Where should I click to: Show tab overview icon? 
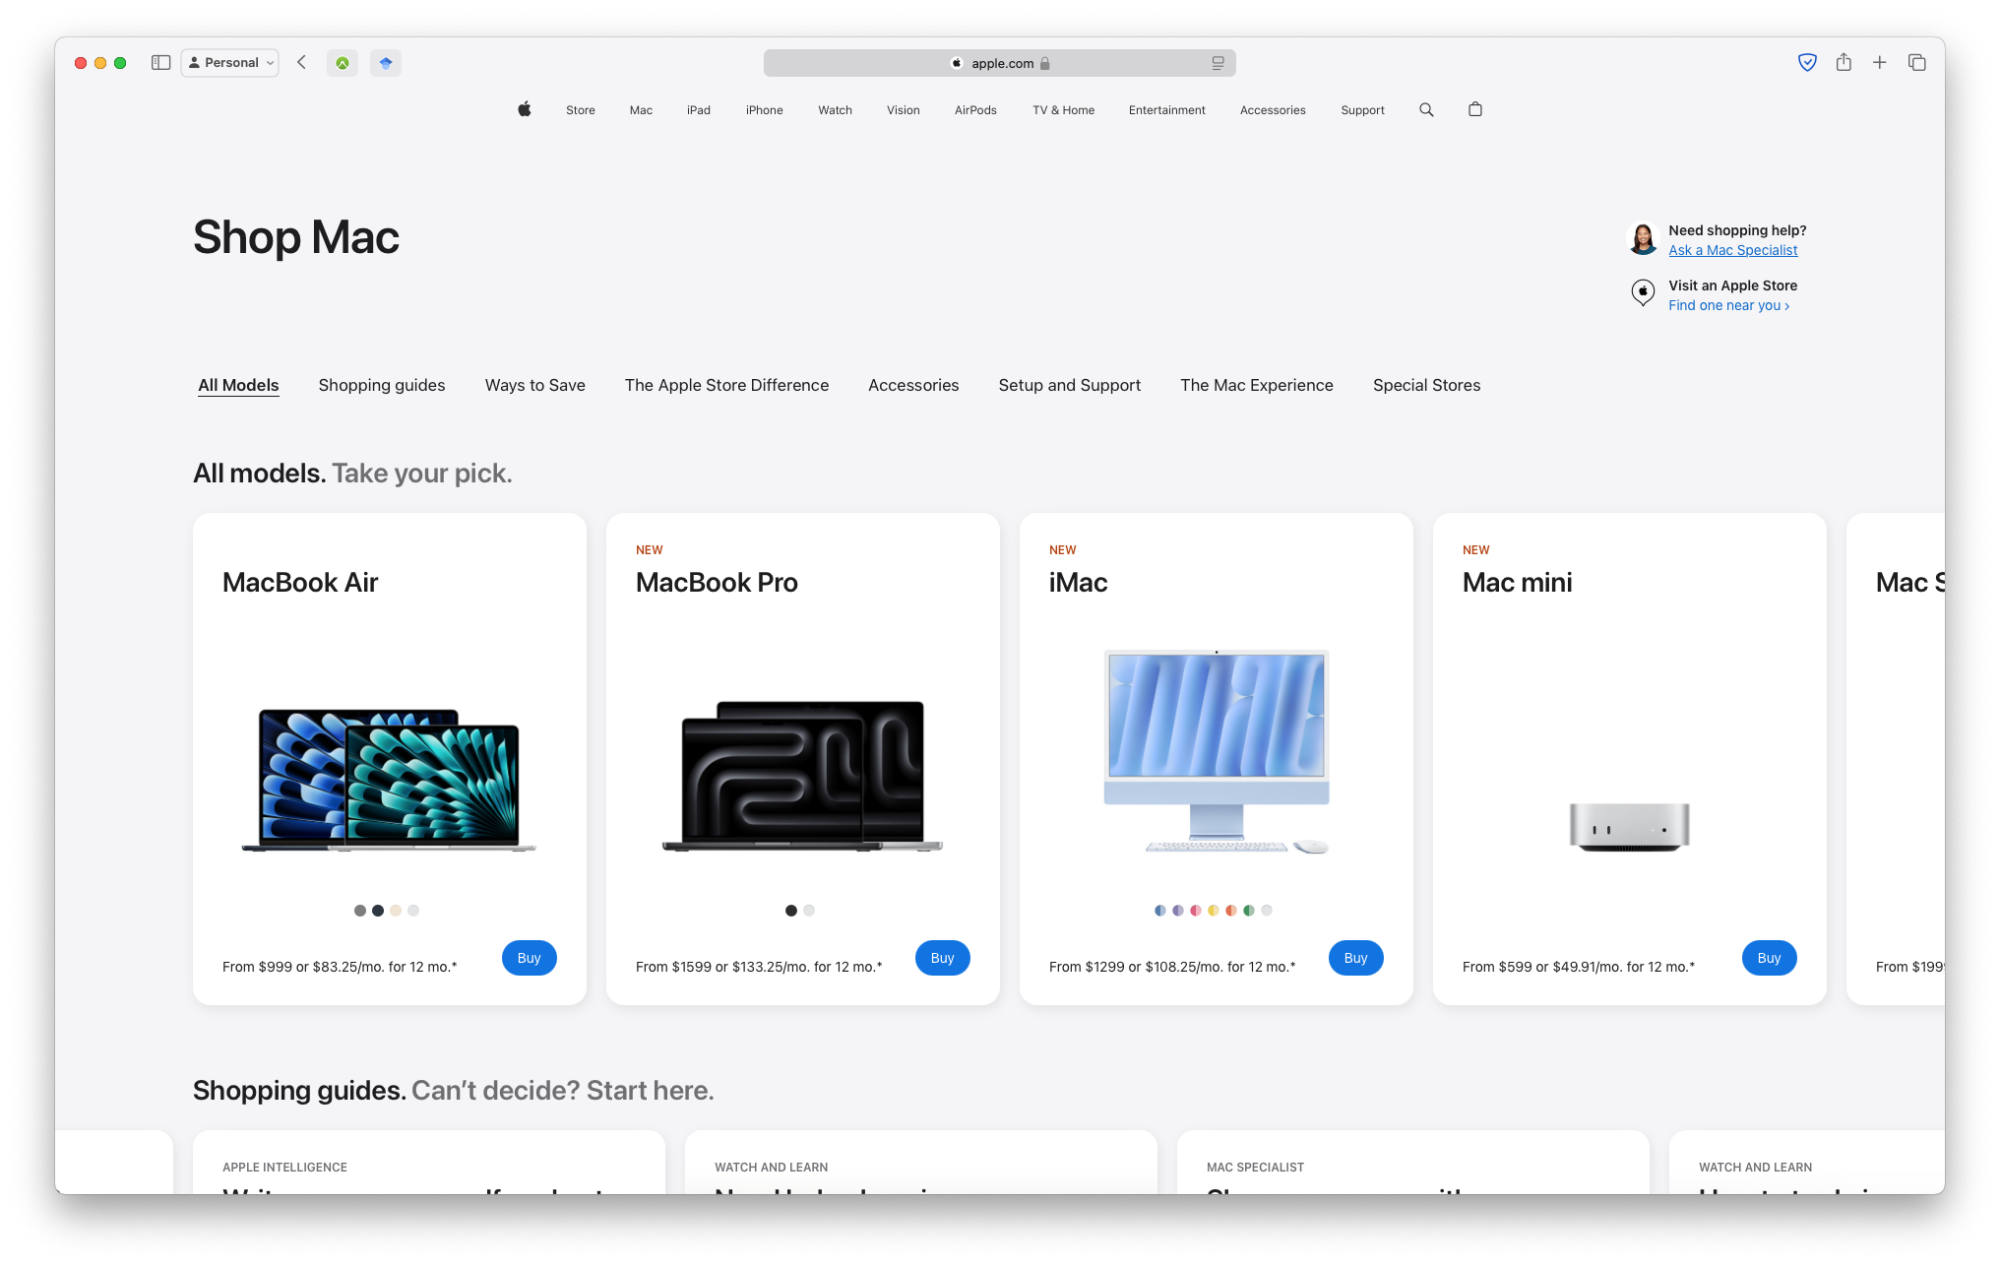[x=1917, y=62]
